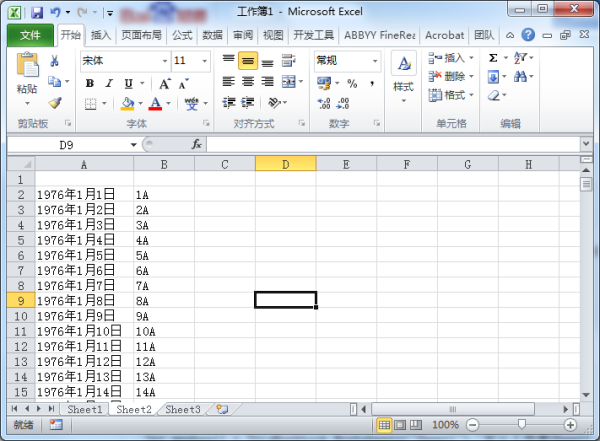Click the red font color A
The width and height of the screenshot is (600, 441).
coord(155,103)
